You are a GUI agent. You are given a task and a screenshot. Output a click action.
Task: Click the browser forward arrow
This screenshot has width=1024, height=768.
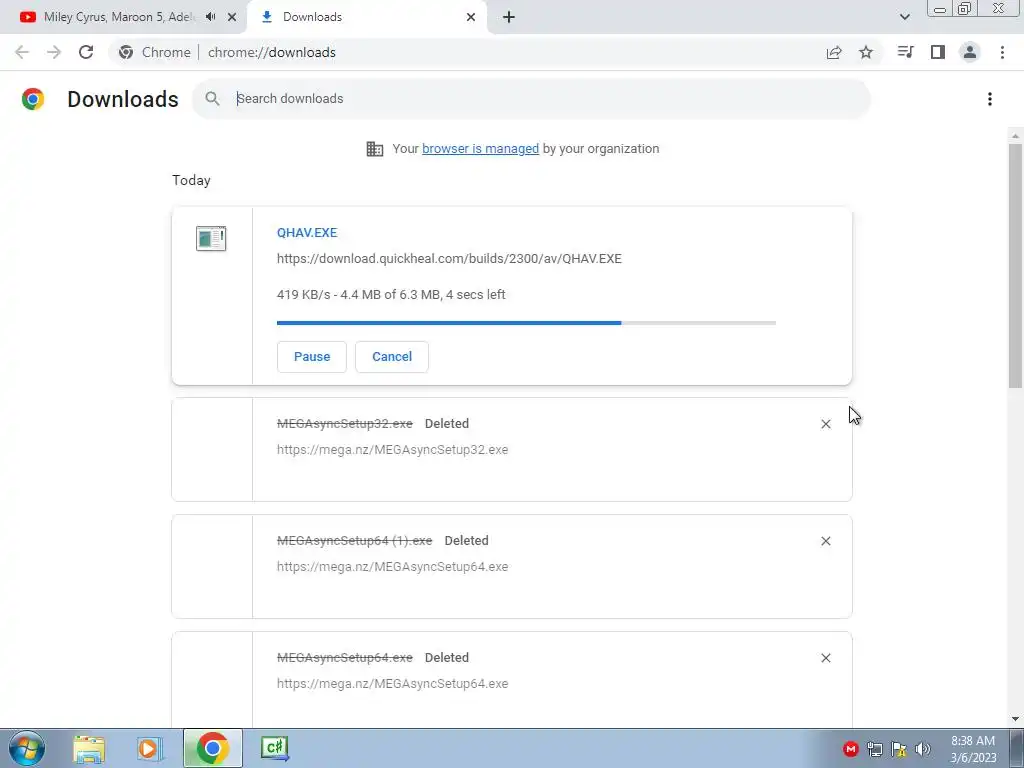[x=54, y=52]
